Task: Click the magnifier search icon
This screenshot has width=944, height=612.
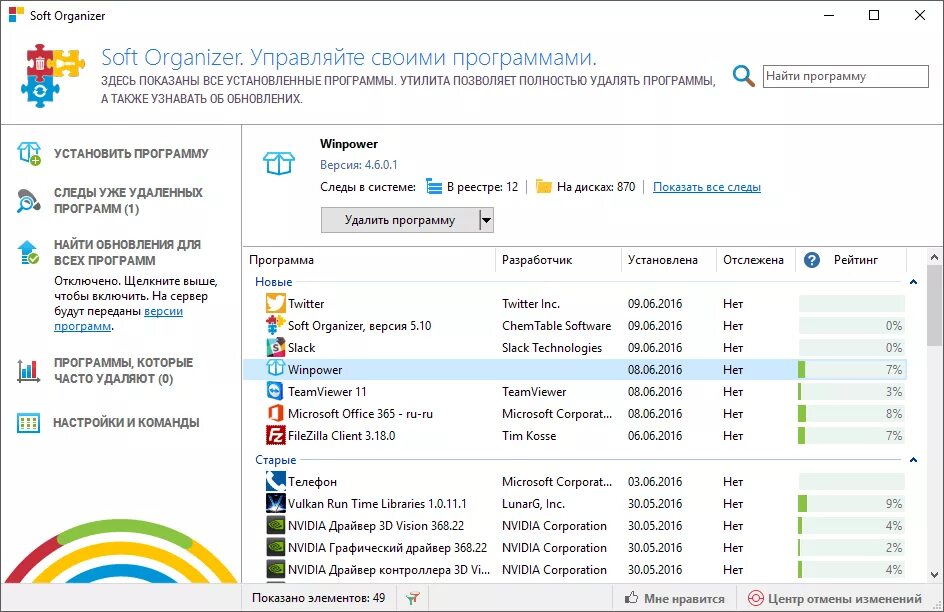Action: (x=744, y=76)
